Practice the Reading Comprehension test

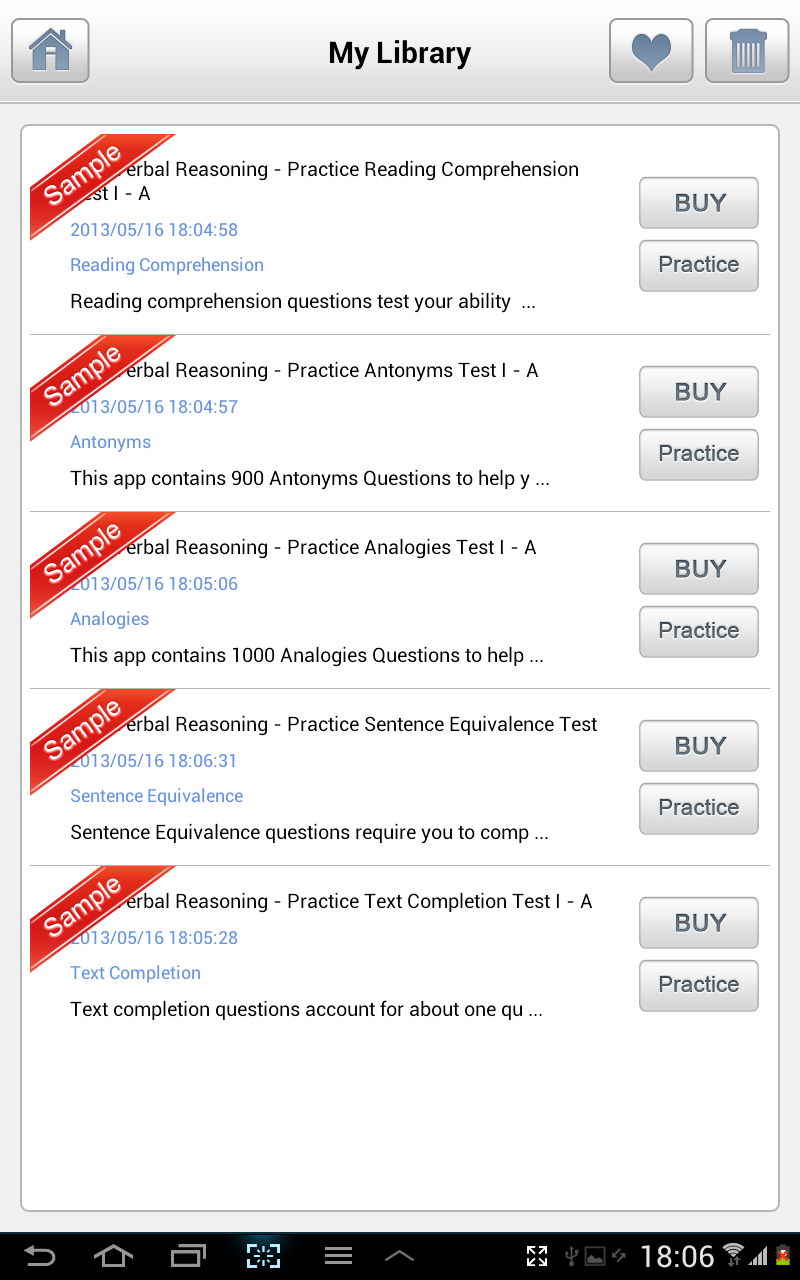pos(699,265)
